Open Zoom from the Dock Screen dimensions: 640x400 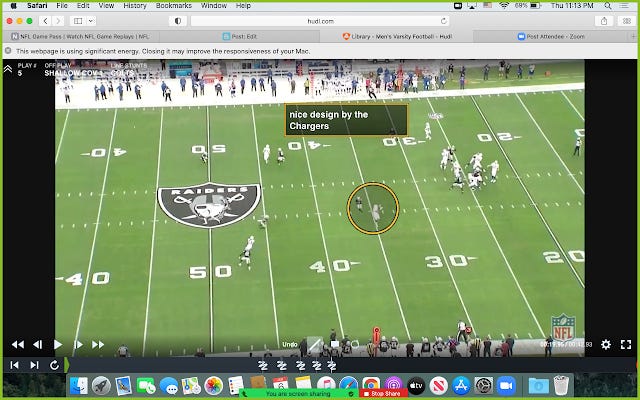pyautogui.click(x=506, y=385)
